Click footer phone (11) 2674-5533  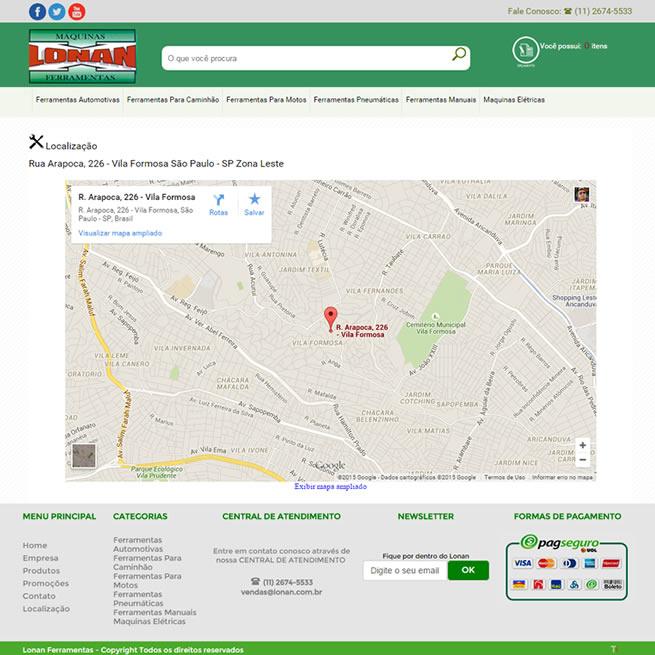click(x=288, y=582)
